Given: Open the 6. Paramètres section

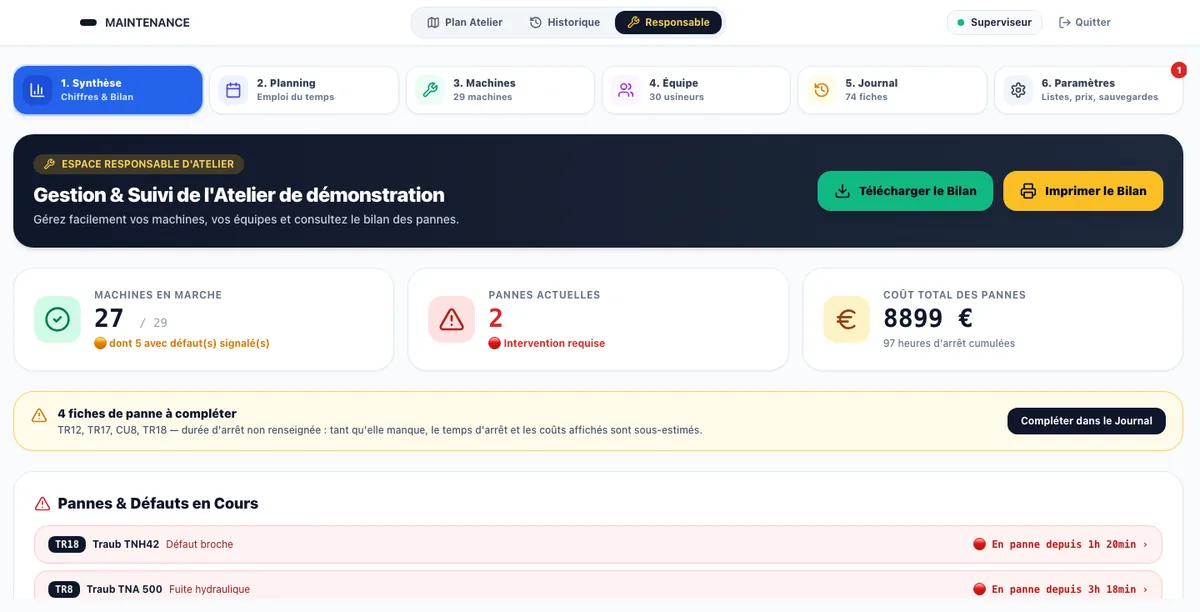Looking at the screenshot, I should tap(1088, 90).
